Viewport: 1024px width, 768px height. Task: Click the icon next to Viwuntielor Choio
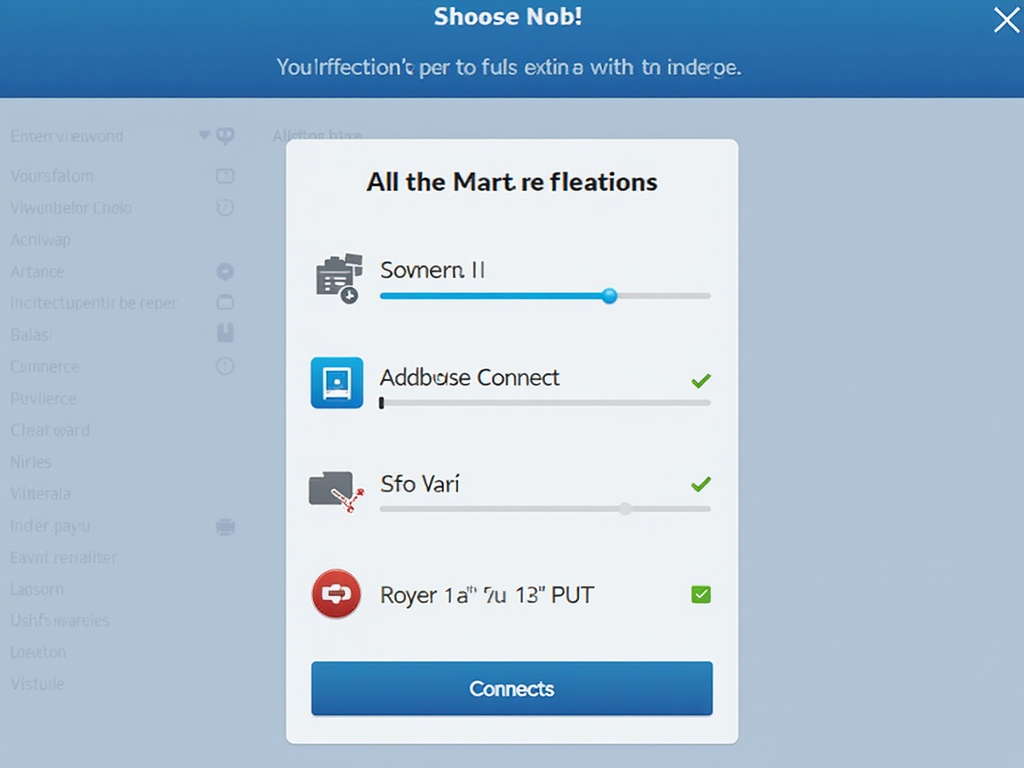coord(225,208)
